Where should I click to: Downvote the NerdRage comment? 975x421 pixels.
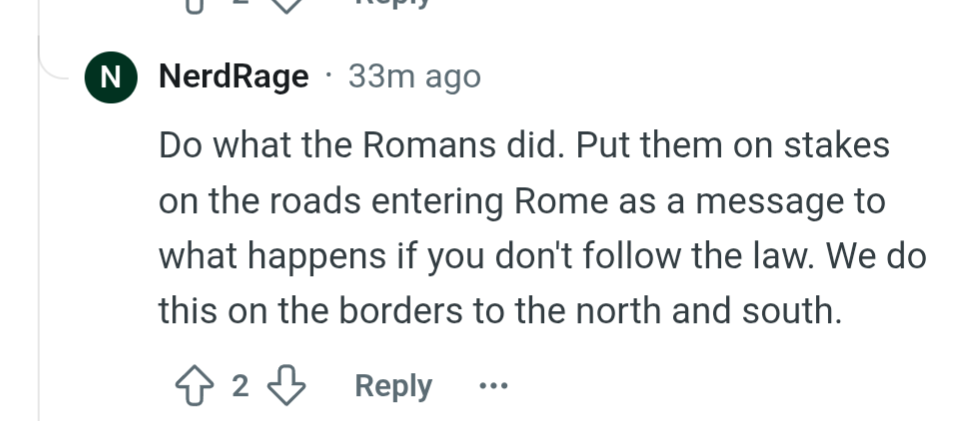pos(287,386)
